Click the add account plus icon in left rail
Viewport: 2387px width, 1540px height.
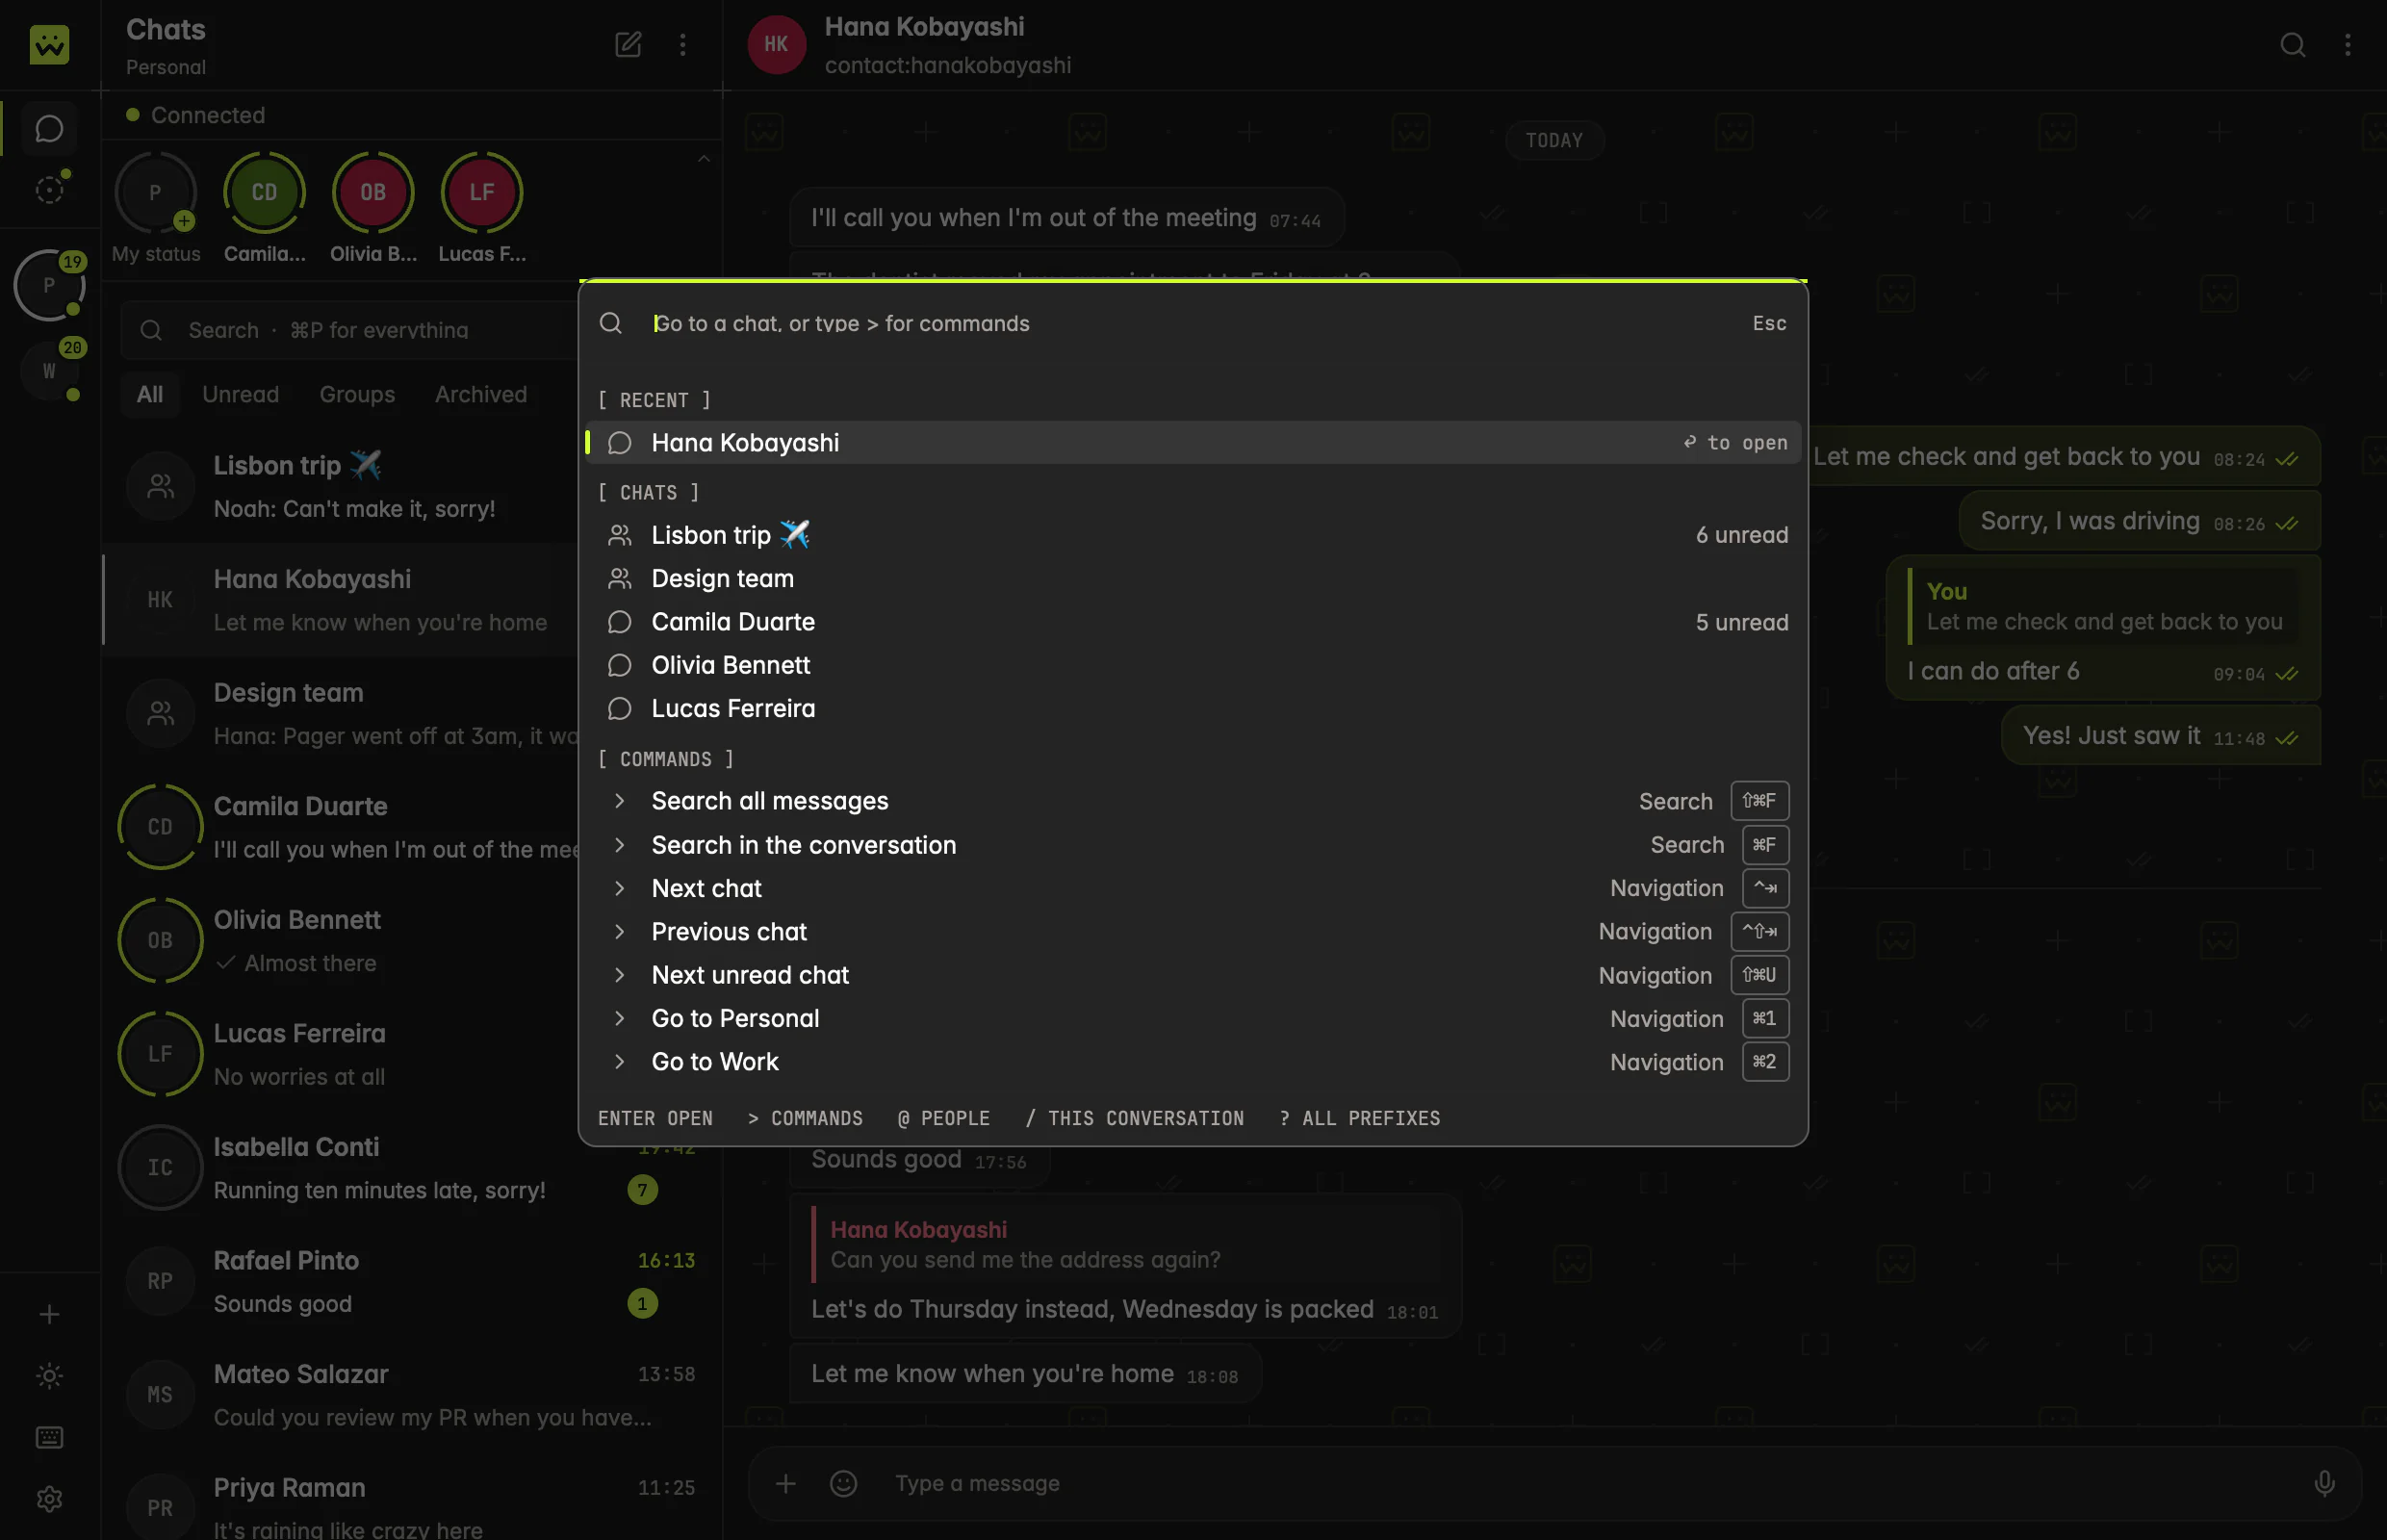pos(49,1314)
